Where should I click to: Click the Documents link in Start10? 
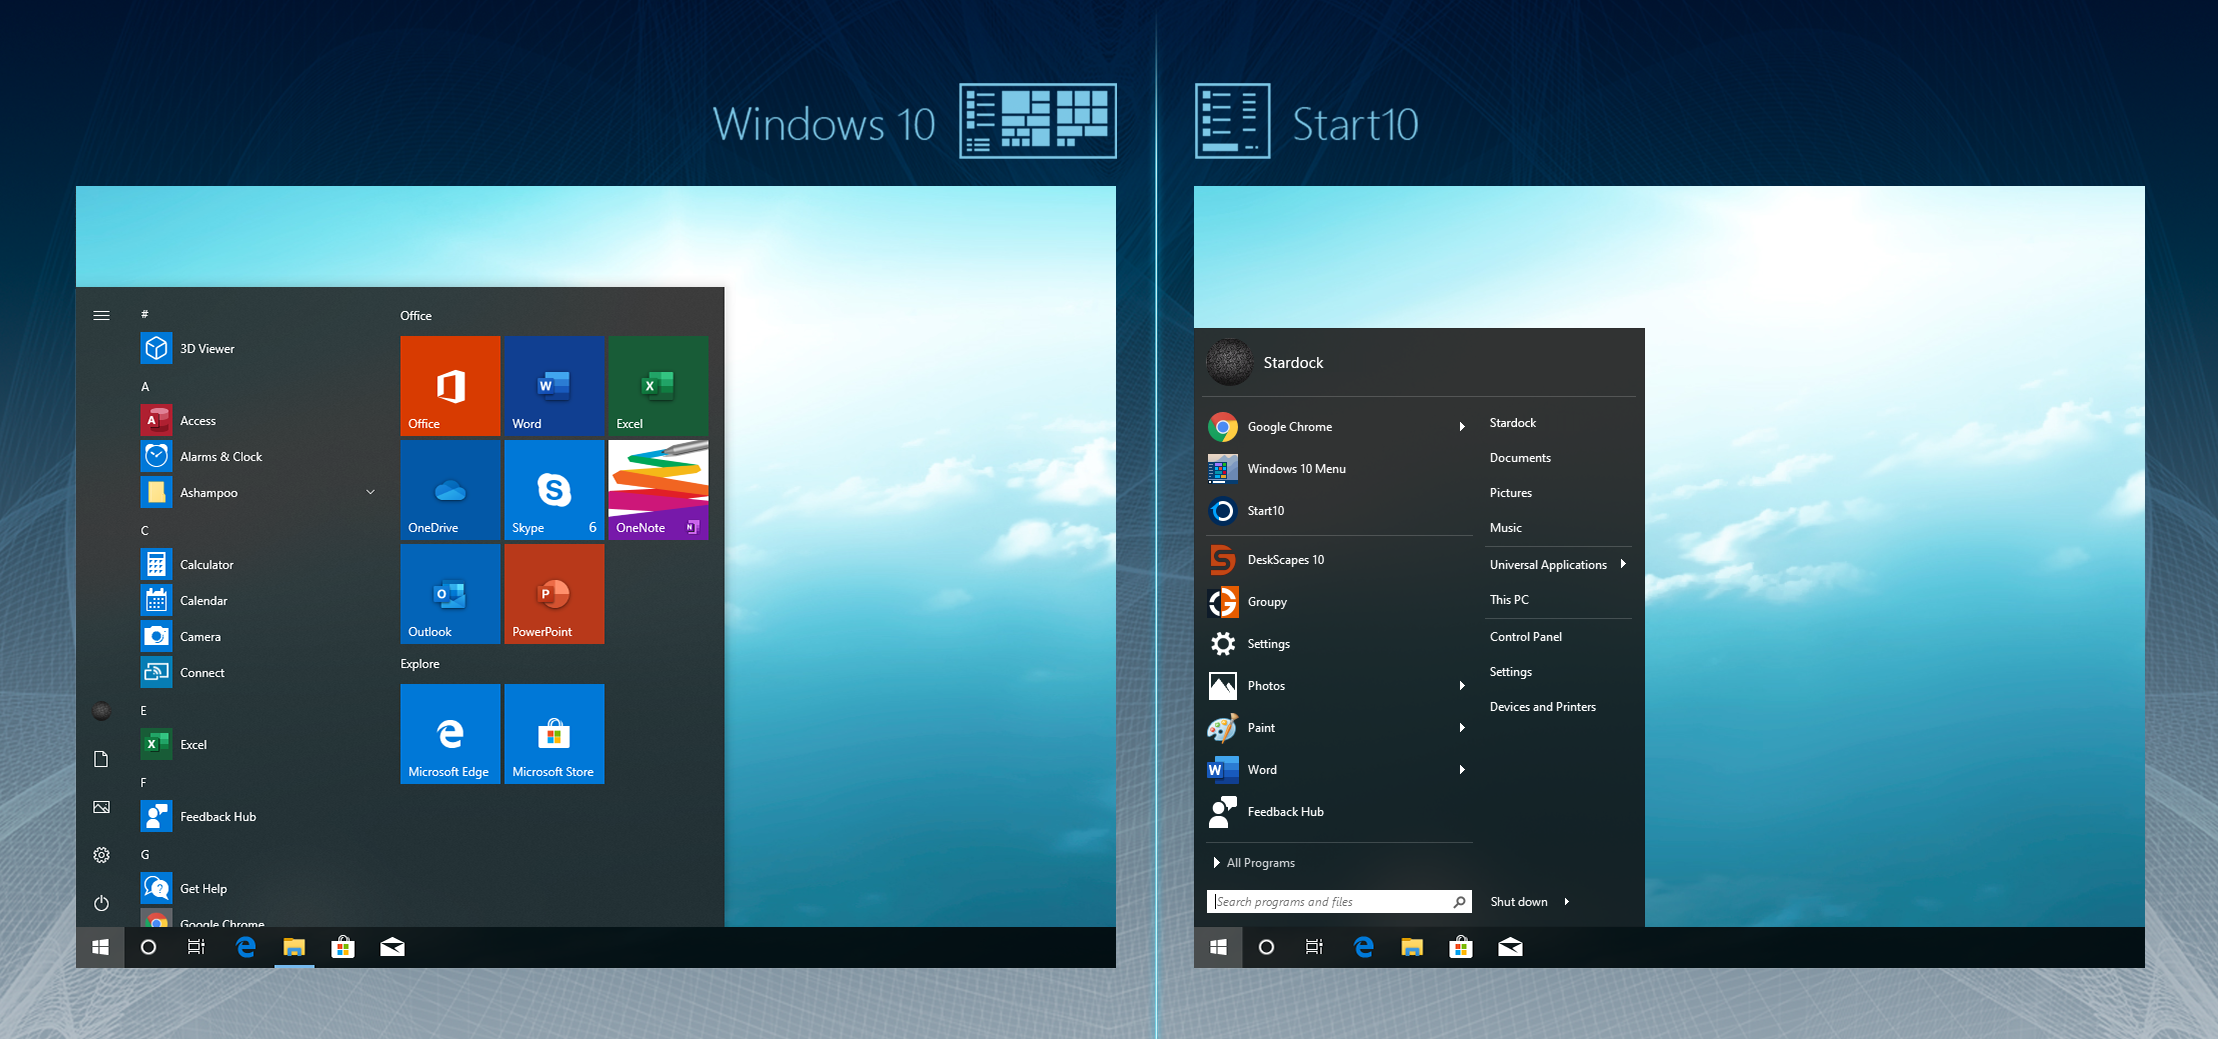click(1520, 458)
